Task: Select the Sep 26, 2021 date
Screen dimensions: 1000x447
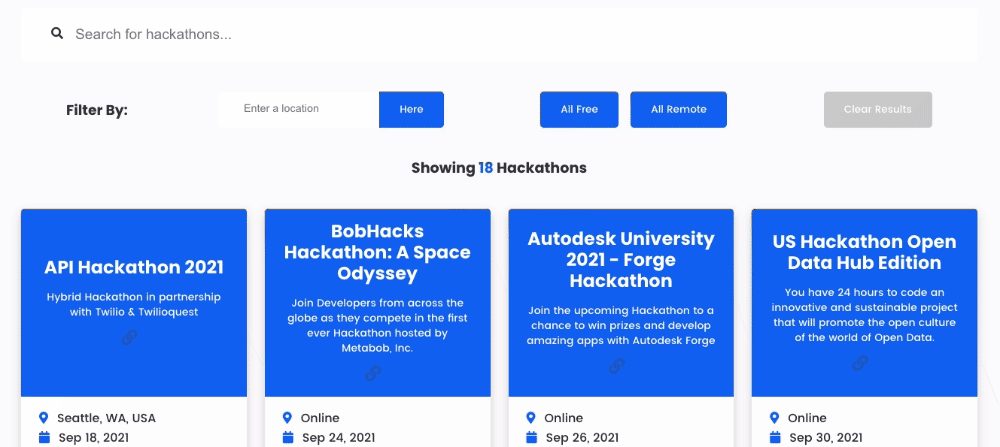Action: point(582,438)
